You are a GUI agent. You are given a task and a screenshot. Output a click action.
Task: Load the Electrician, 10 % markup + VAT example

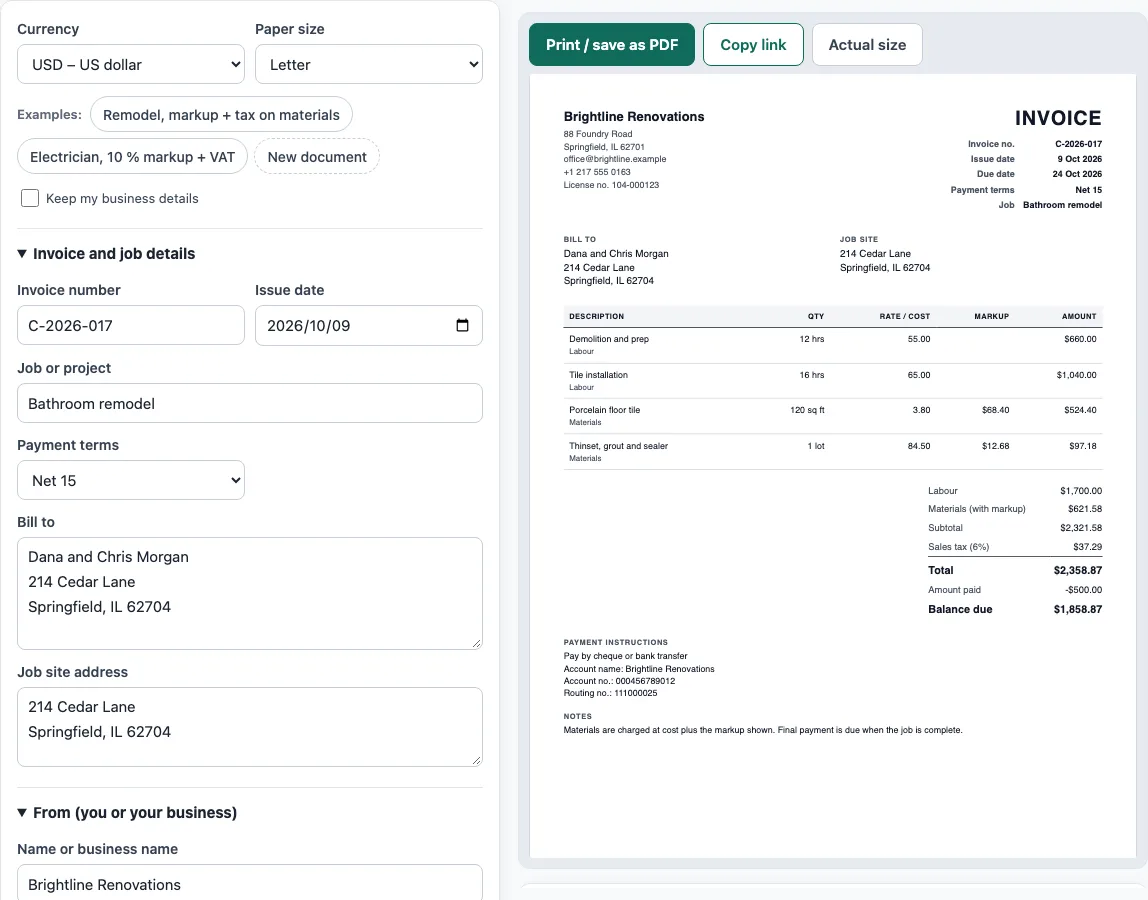click(133, 157)
